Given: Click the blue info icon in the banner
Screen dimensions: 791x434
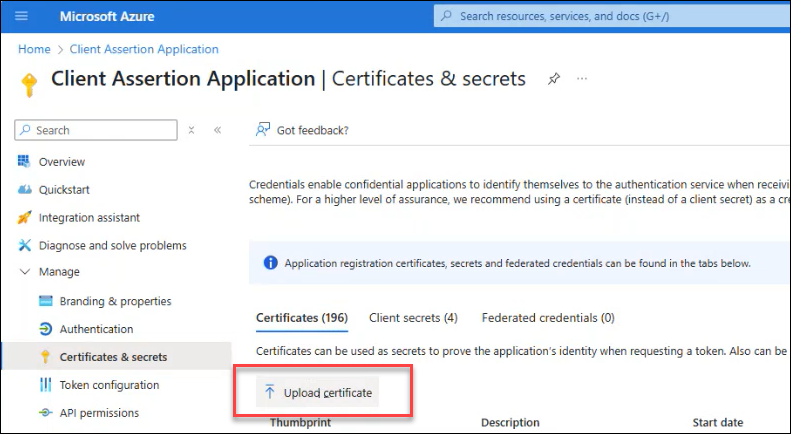Looking at the screenshot, I should 270,263.
